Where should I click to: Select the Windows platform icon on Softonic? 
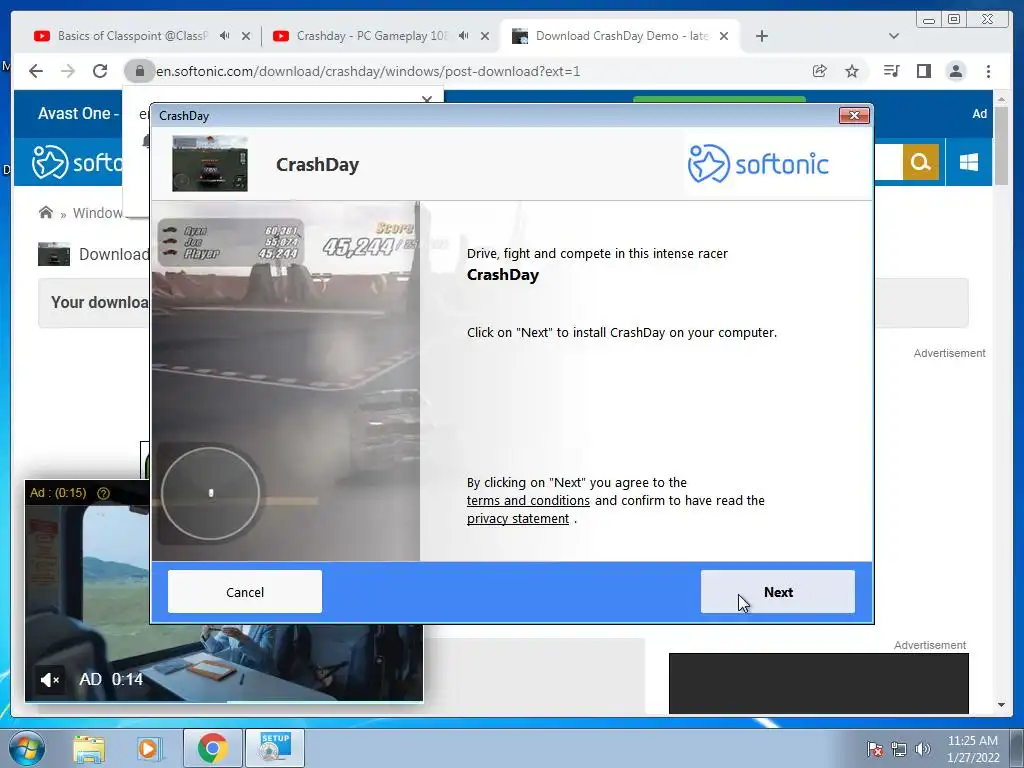(969, 162)
